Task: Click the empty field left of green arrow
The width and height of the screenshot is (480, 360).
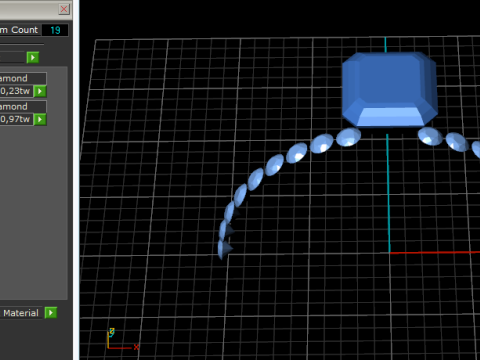Action: [13, 57]
